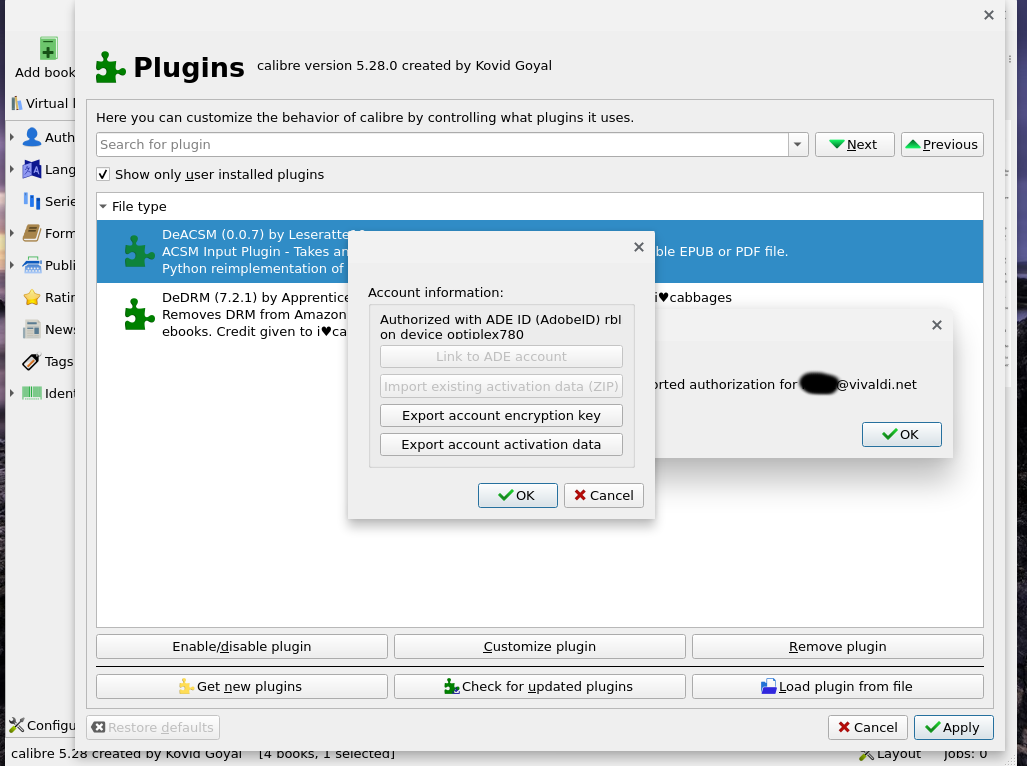
Task: Click Export account activation data
Action: point(501,444)
